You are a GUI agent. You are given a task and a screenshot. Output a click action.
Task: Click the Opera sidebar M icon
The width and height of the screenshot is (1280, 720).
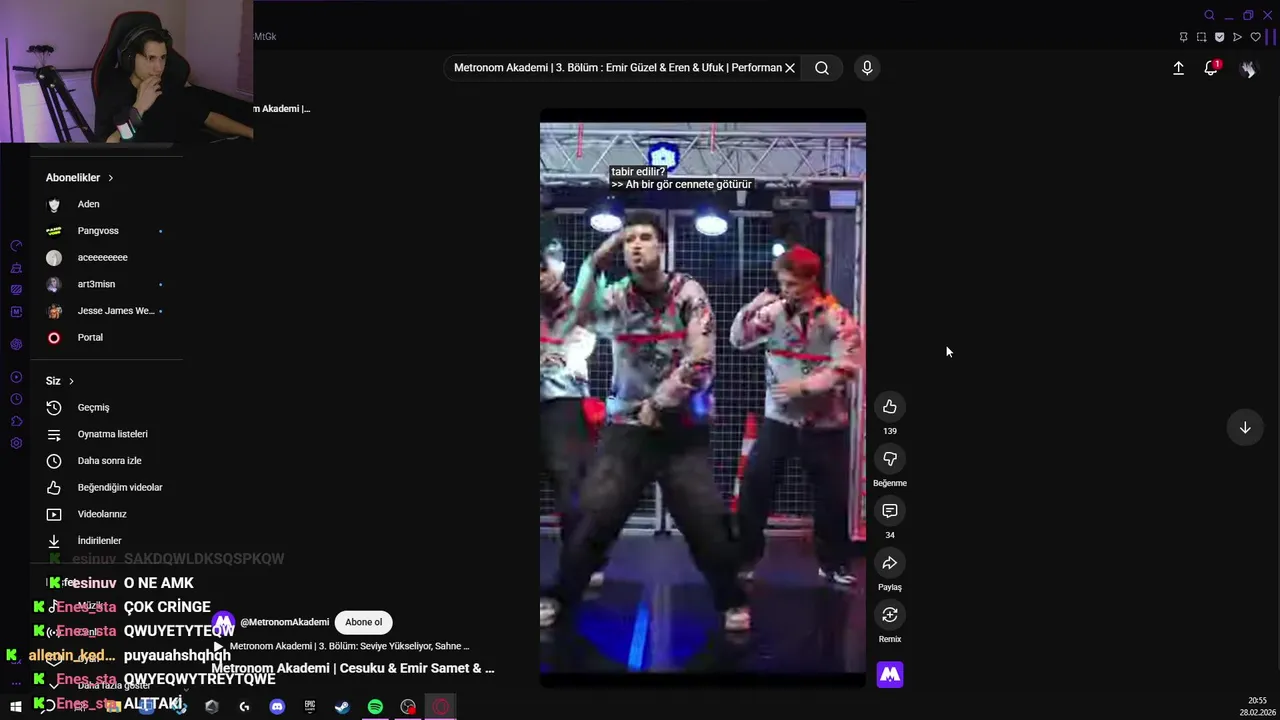click(16, 312)
